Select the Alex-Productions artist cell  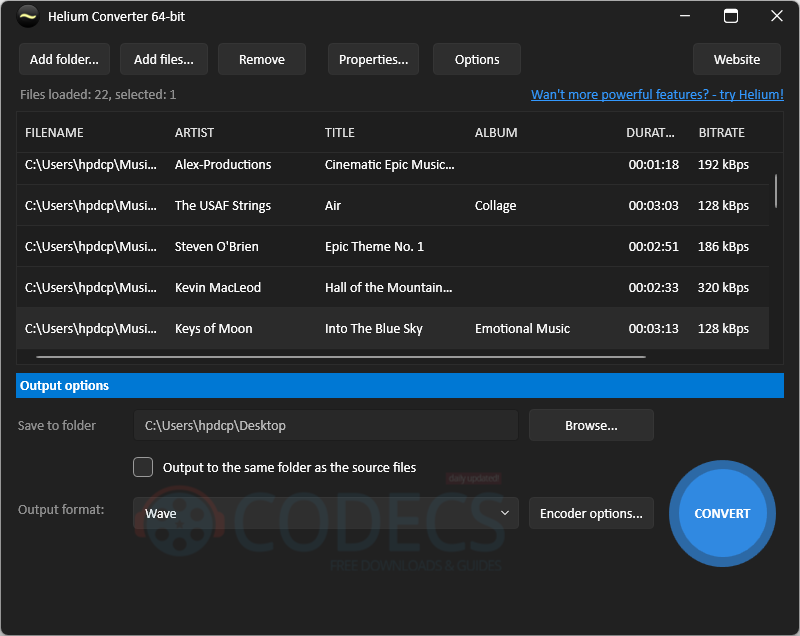[x=223, y=165]
